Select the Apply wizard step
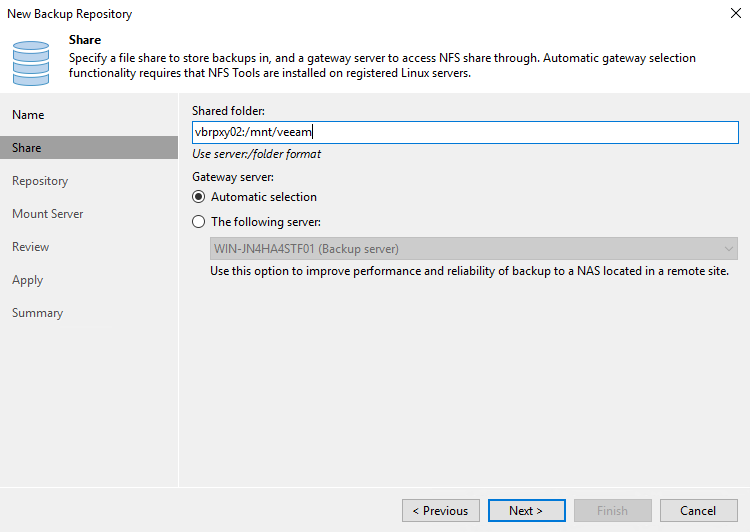This screenshot has width=750, height=532. [28, 280]
